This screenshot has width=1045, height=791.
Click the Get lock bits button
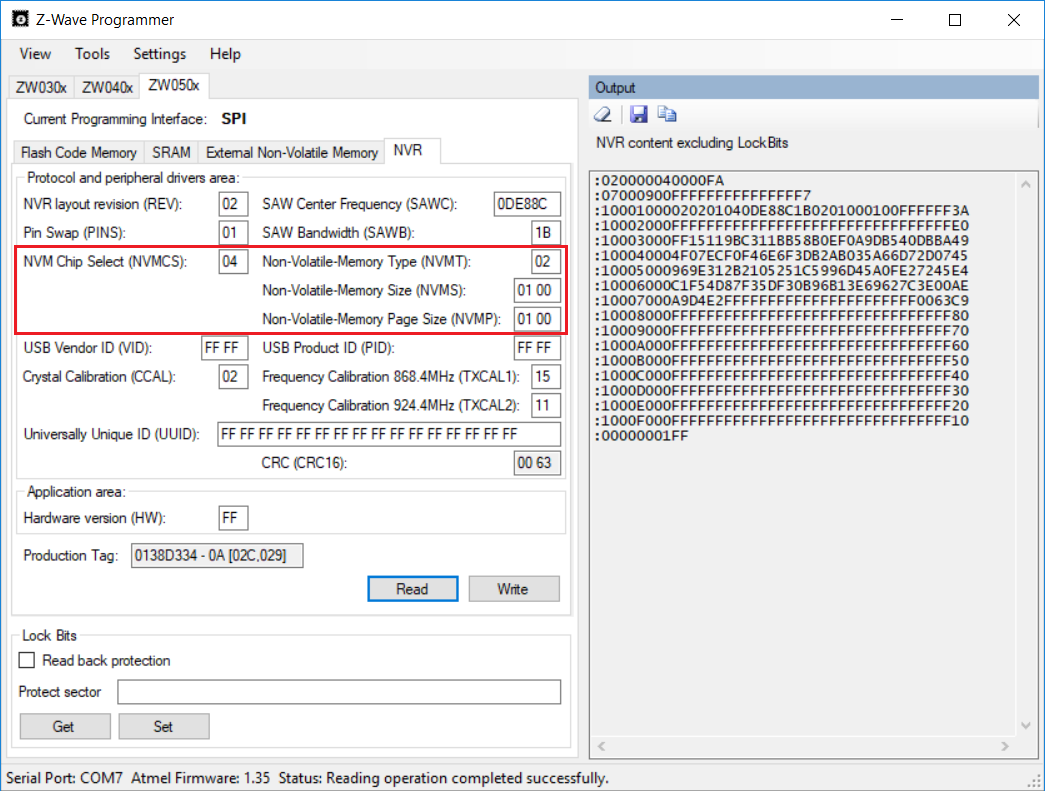coord(63,726)
